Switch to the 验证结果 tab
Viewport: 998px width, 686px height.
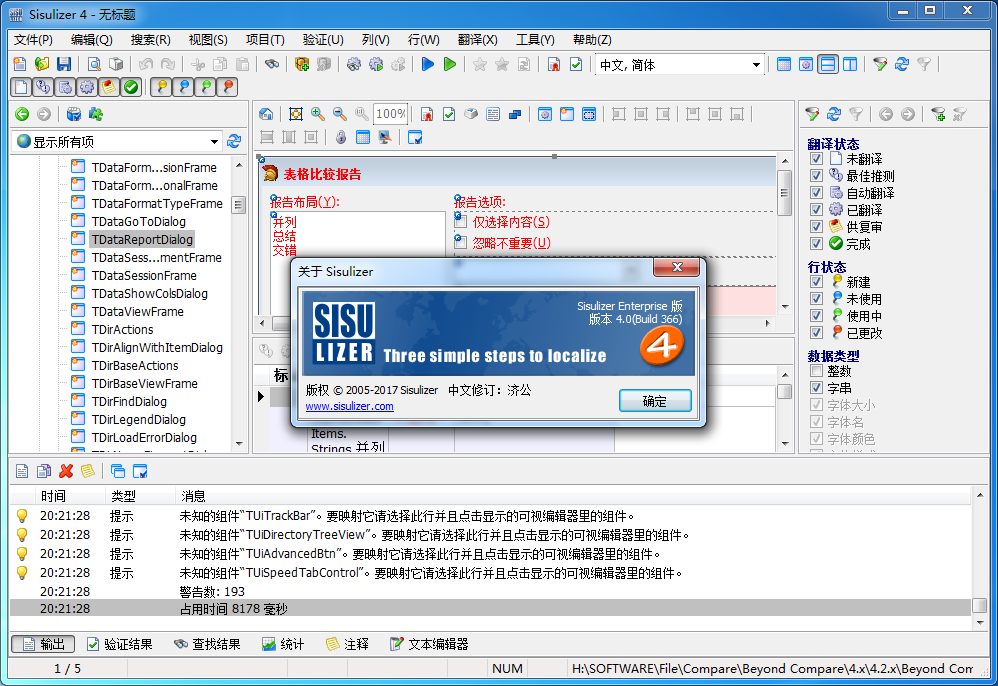120,644
